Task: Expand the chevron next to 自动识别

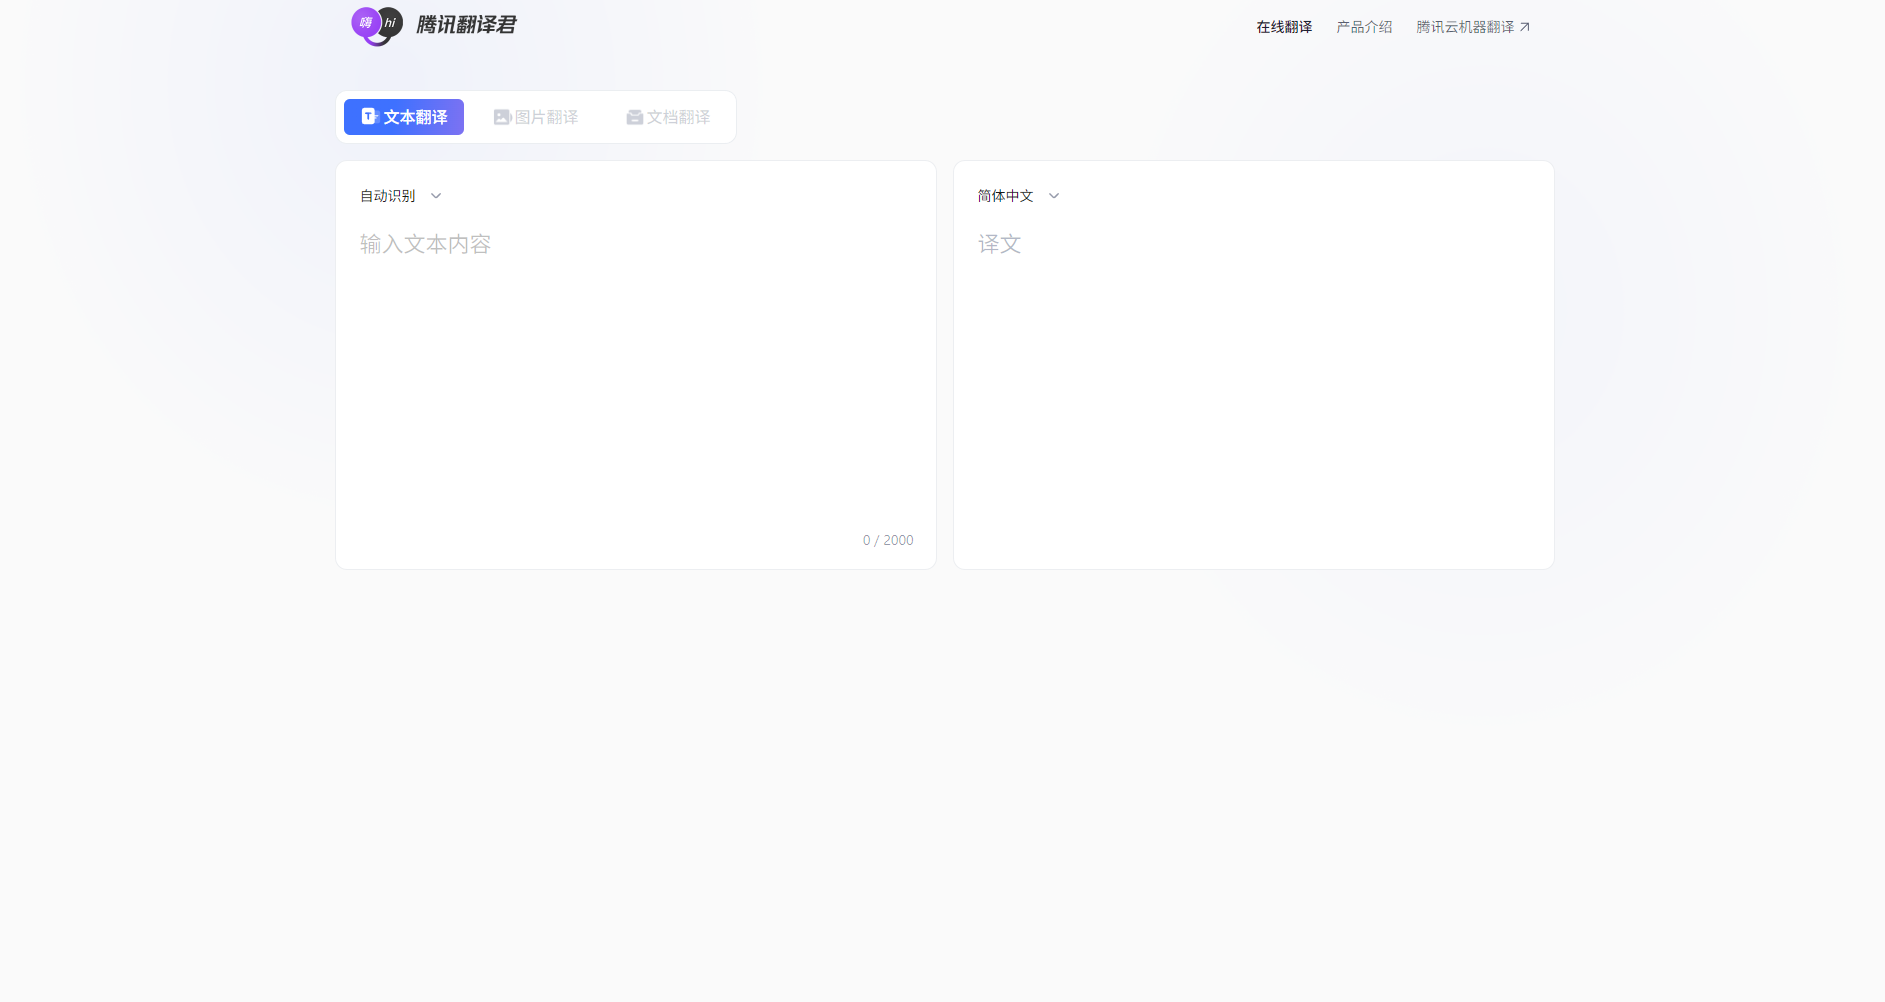Action: point(436,196)
